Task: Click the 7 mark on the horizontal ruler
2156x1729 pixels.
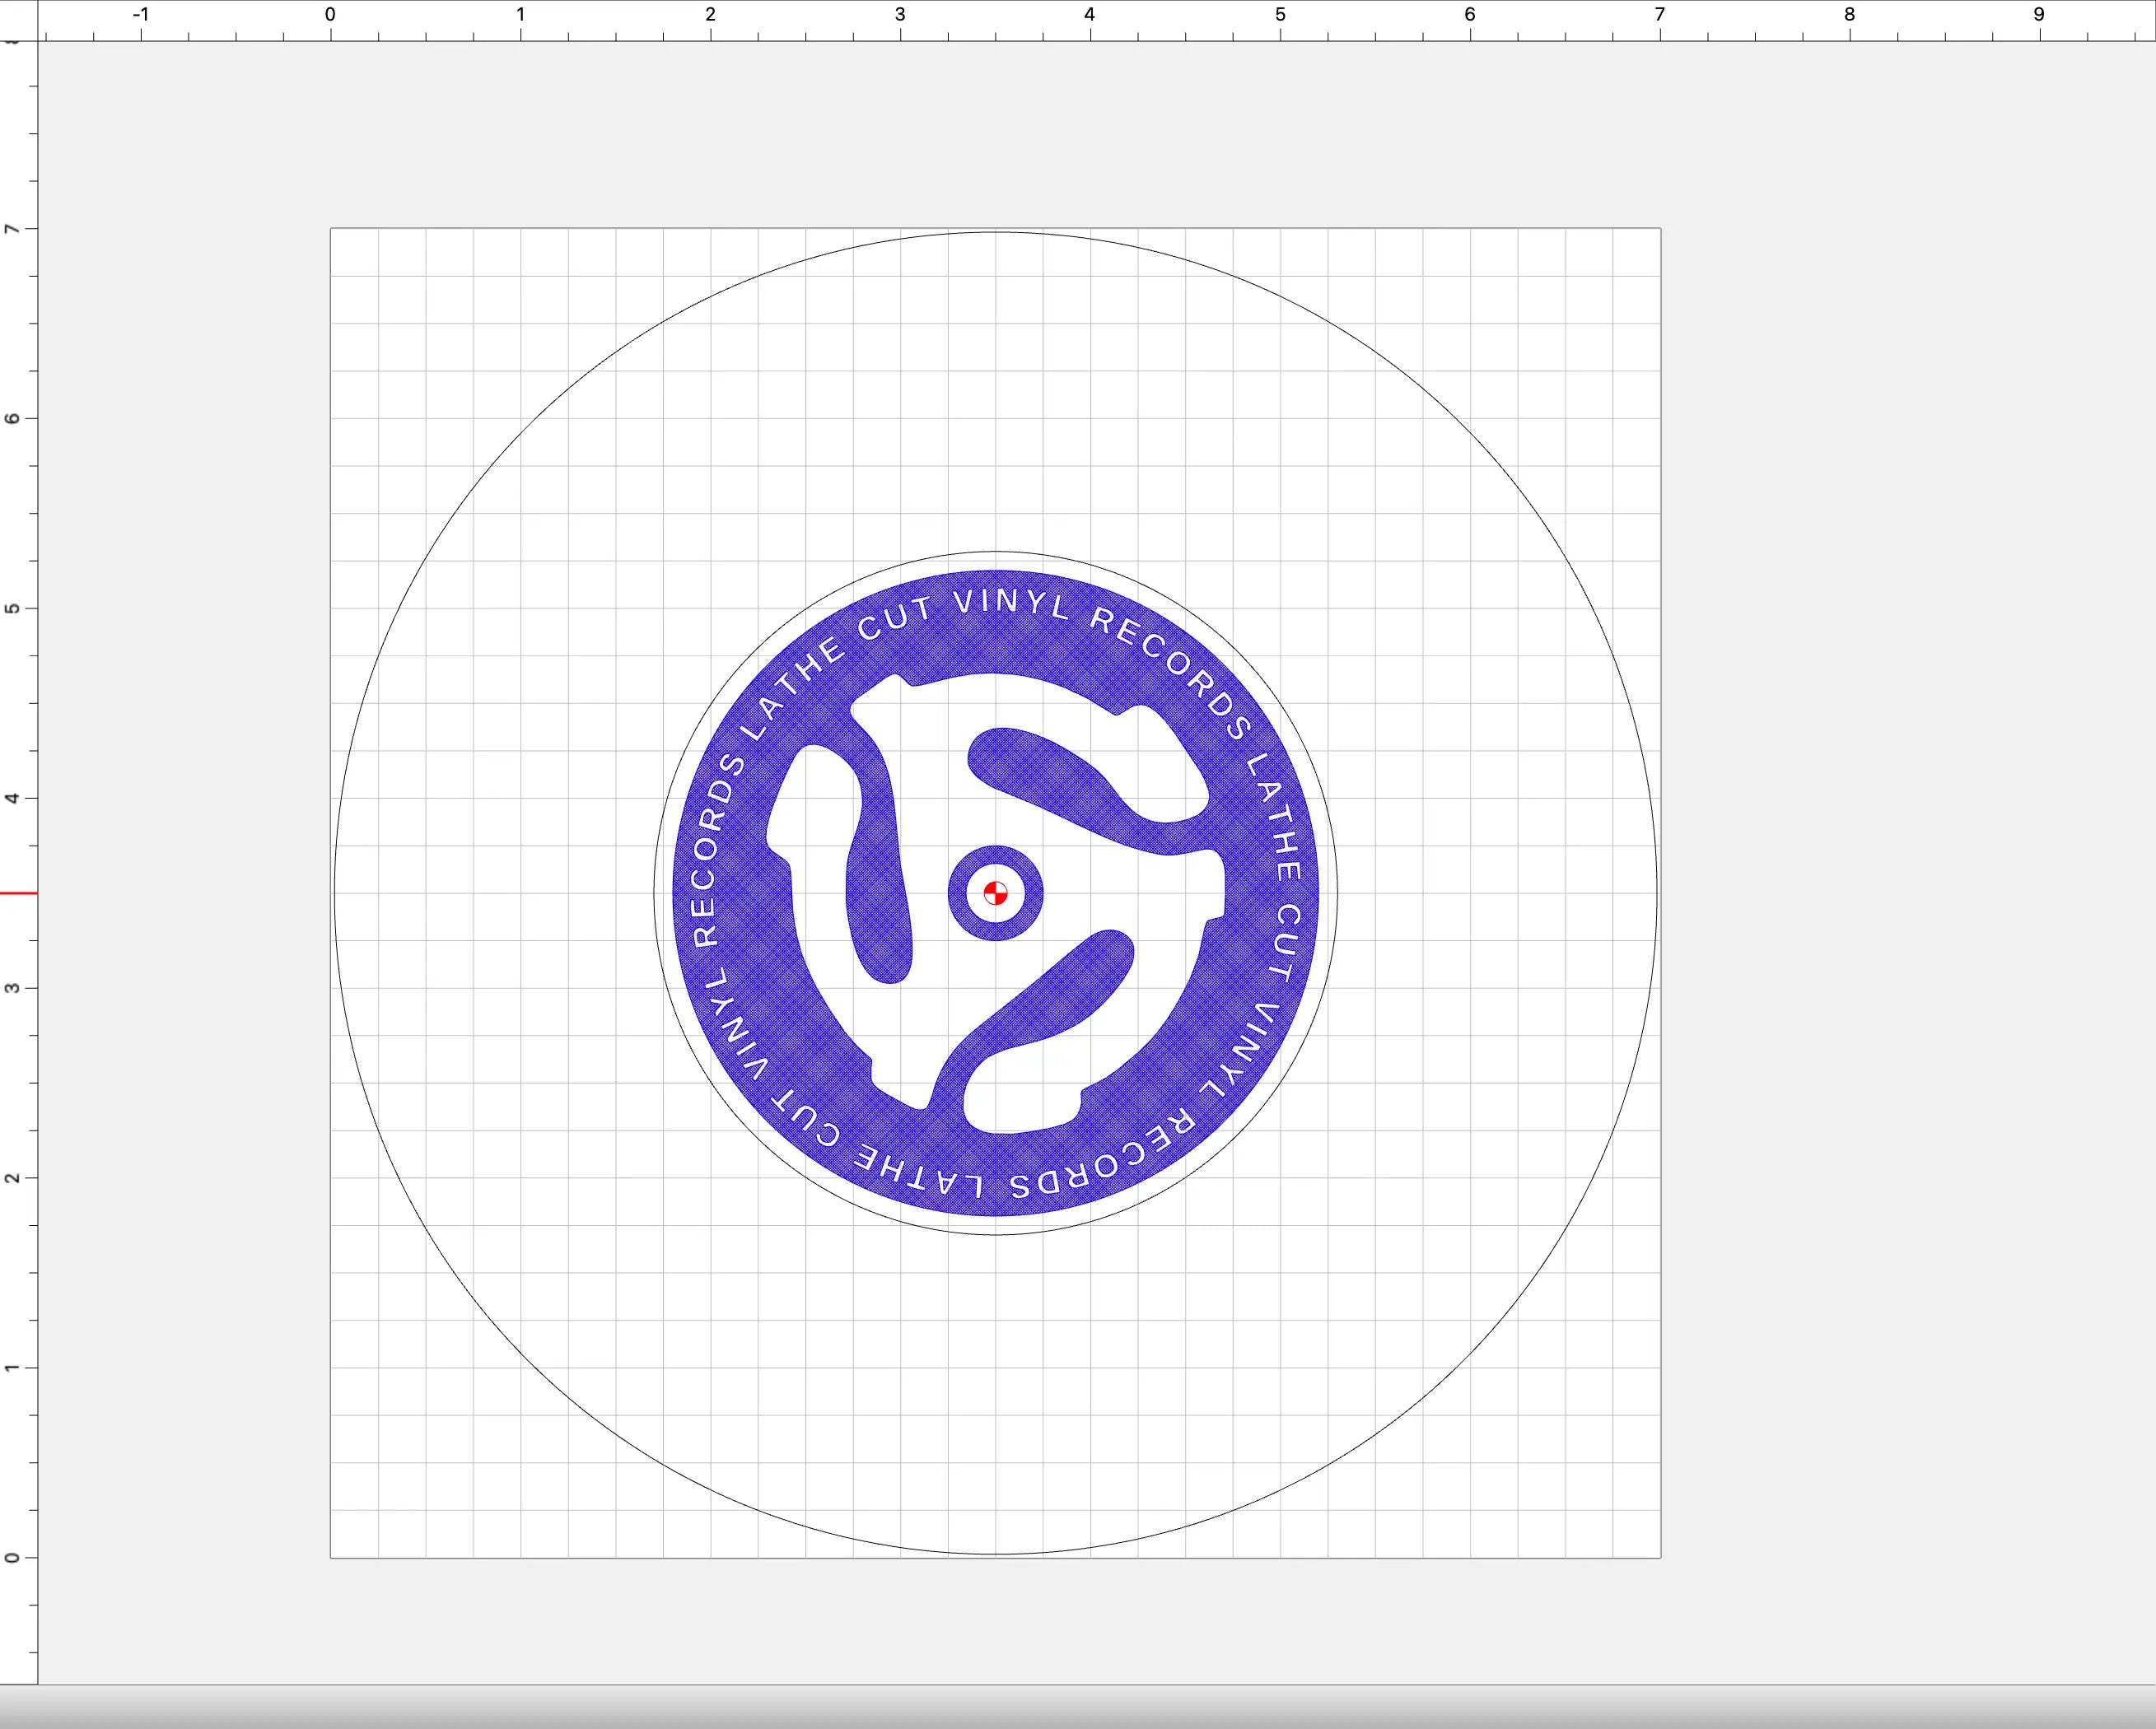Action: (x=1659, y=15)
